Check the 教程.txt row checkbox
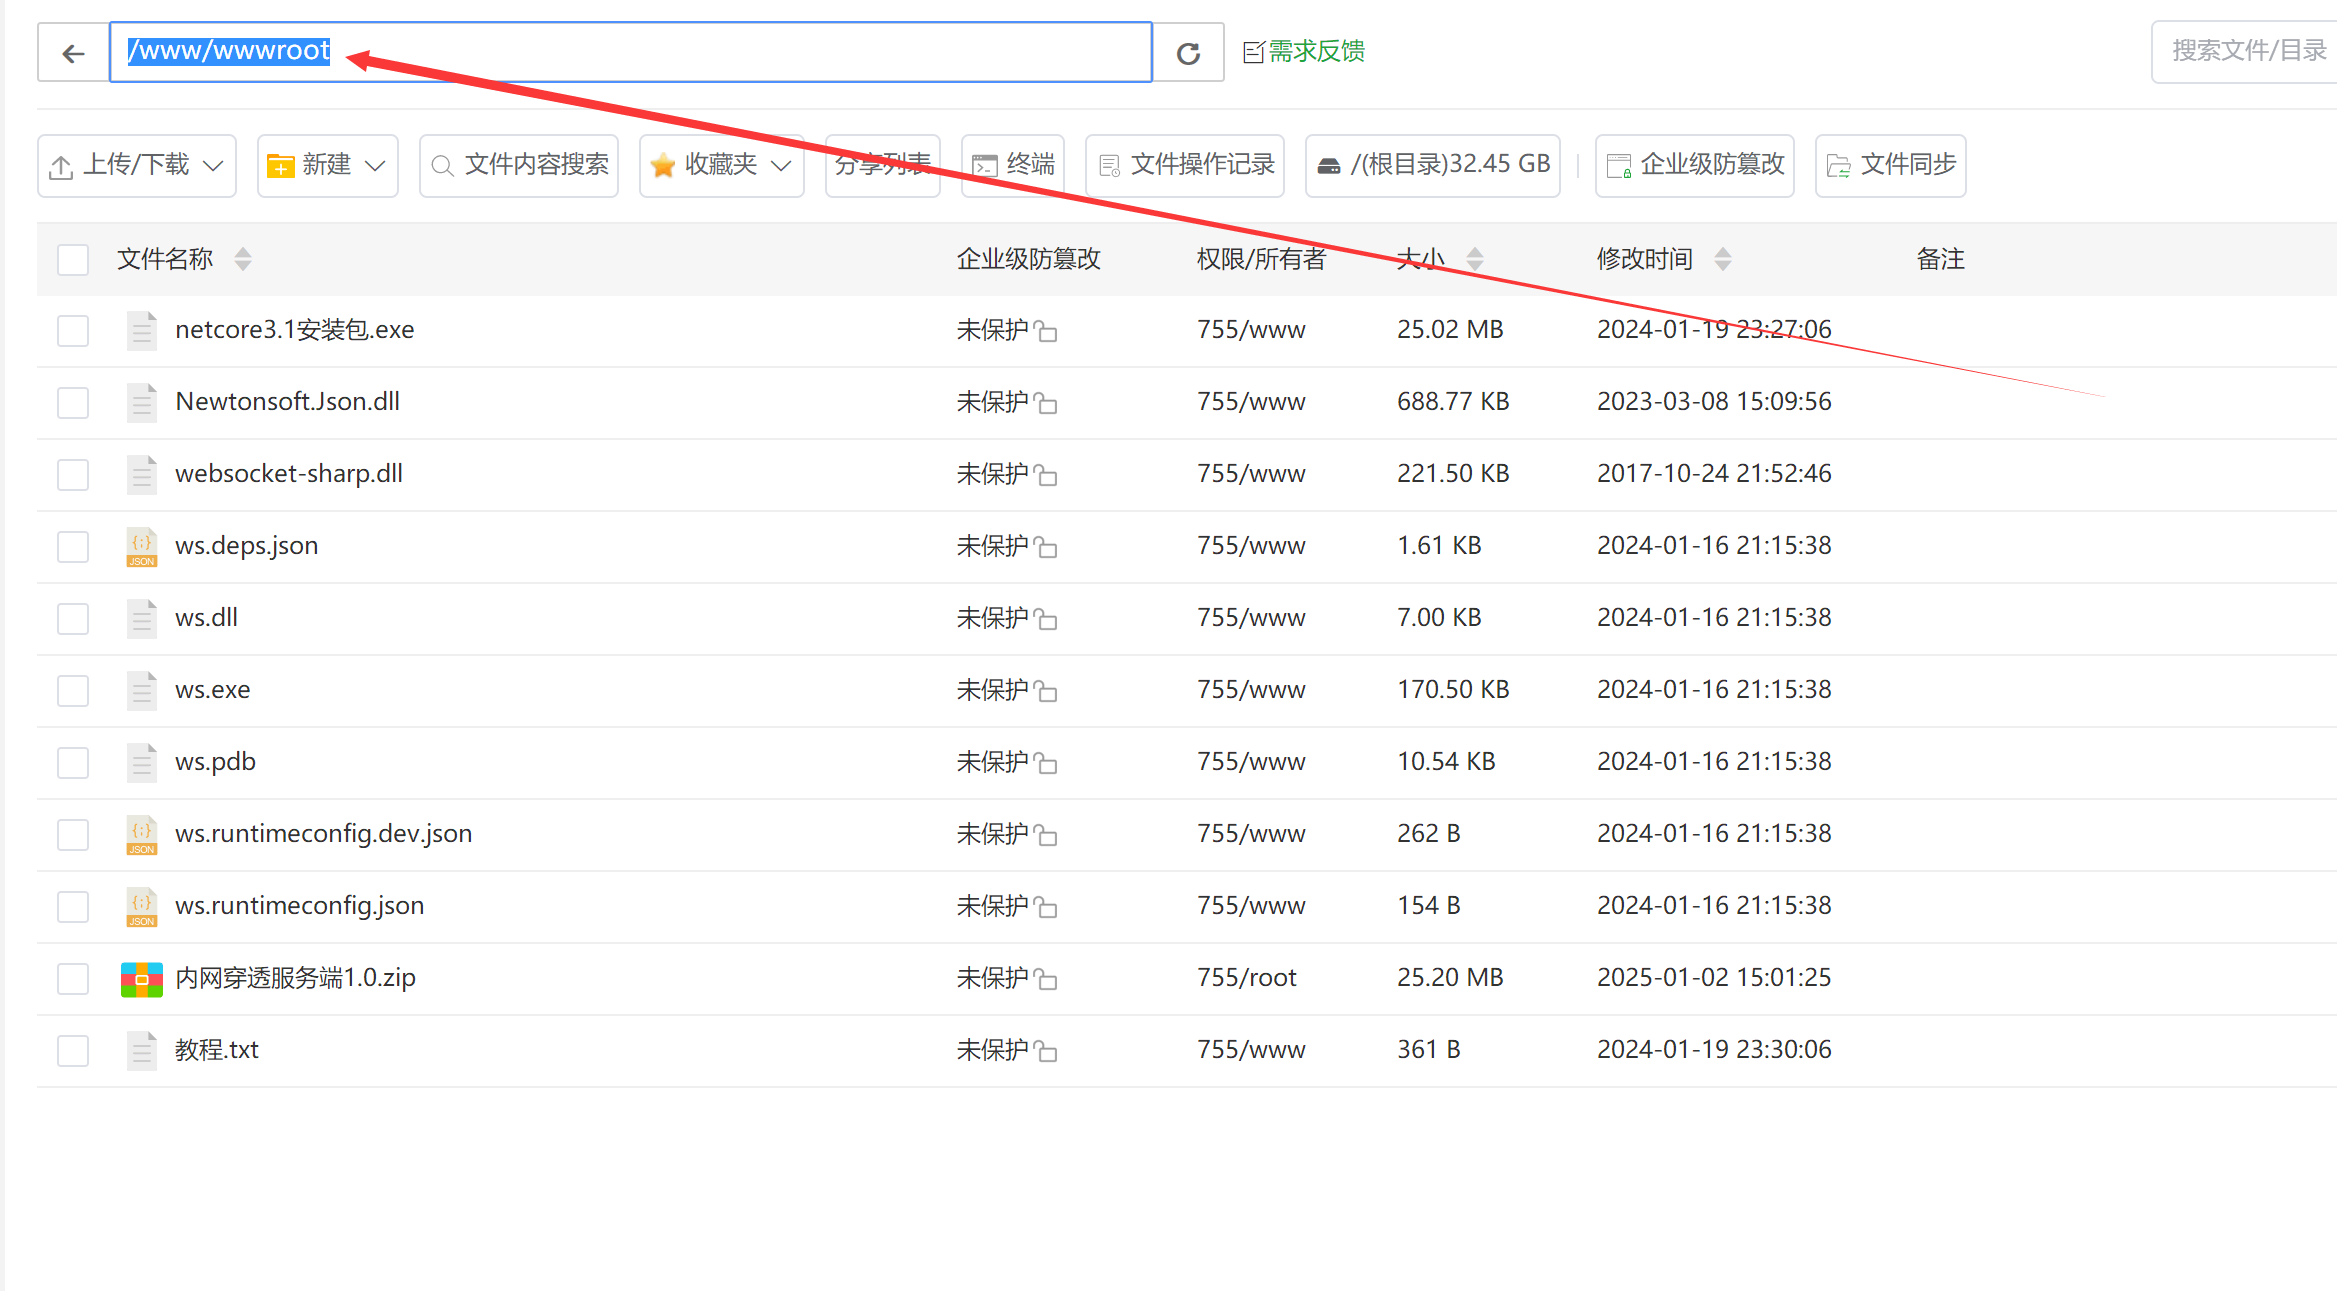Screen dimensions: 2337x1291 coord(73,1051)
